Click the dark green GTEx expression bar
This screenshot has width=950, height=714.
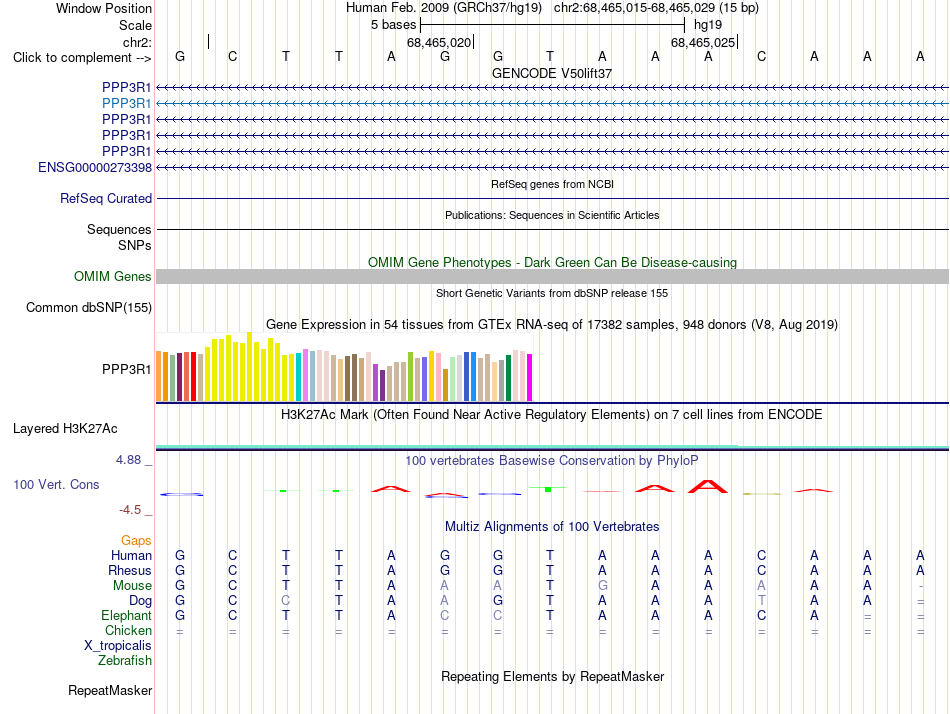[508, 378]
